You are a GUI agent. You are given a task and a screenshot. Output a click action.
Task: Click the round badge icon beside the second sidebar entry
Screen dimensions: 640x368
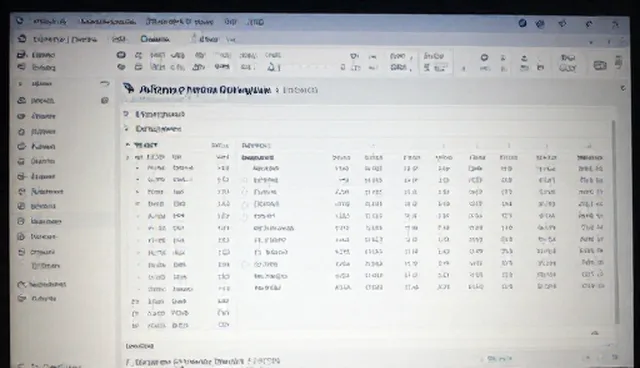(x=104, y=100)
